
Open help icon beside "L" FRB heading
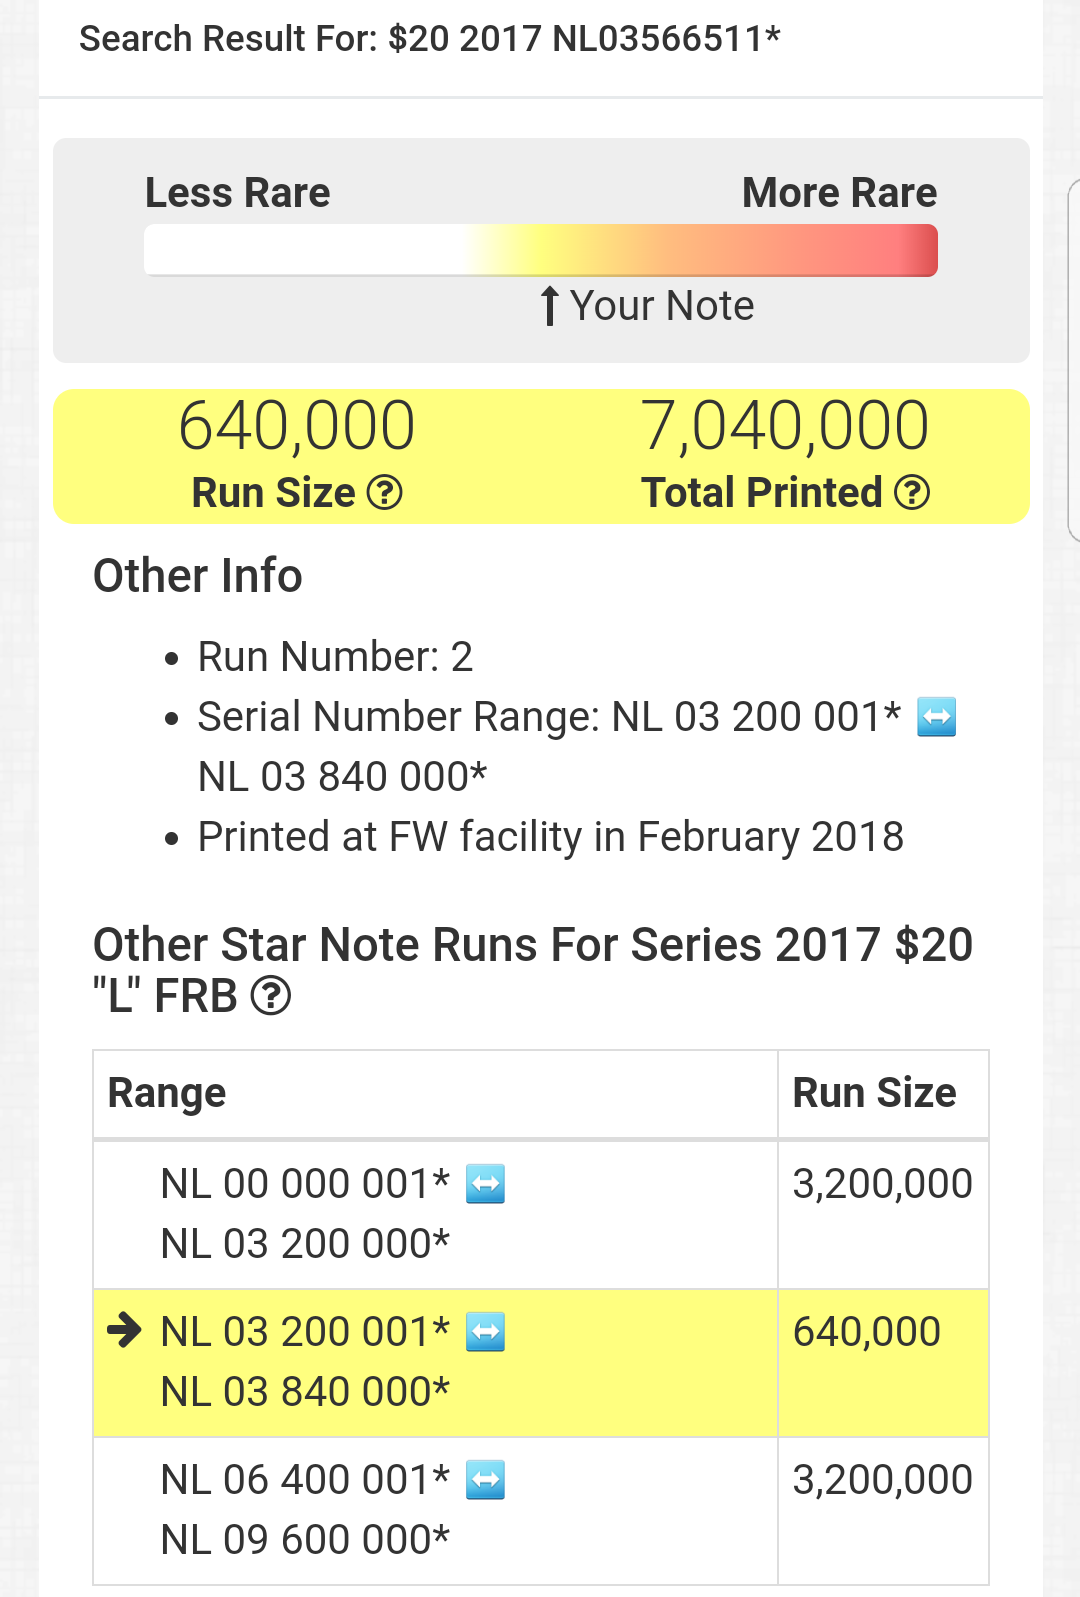tap(271, 996)
